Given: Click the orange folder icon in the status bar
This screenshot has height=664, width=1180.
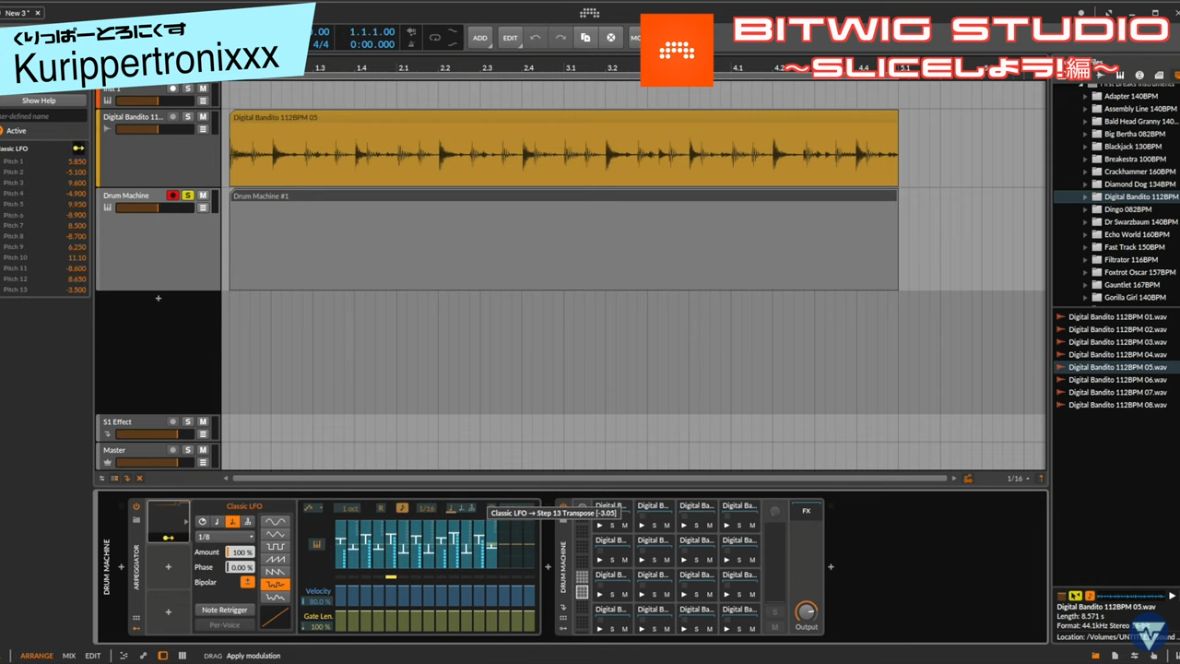Looking at the screenshot, I should [x=1095, y=656].
